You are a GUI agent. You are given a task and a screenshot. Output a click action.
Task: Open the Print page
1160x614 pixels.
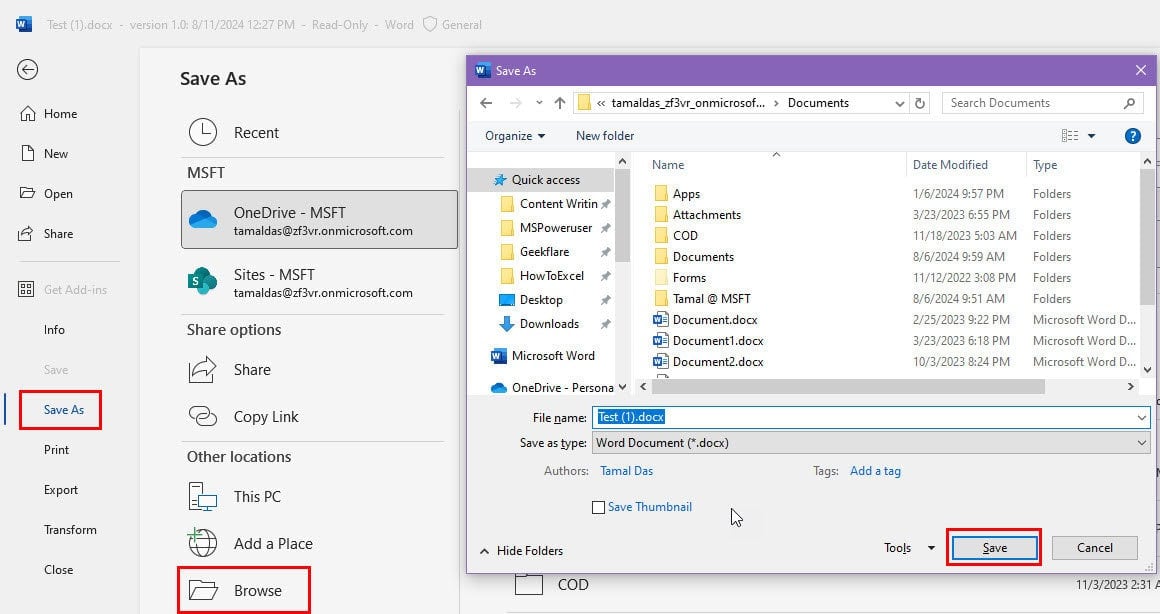click(56, 450)
